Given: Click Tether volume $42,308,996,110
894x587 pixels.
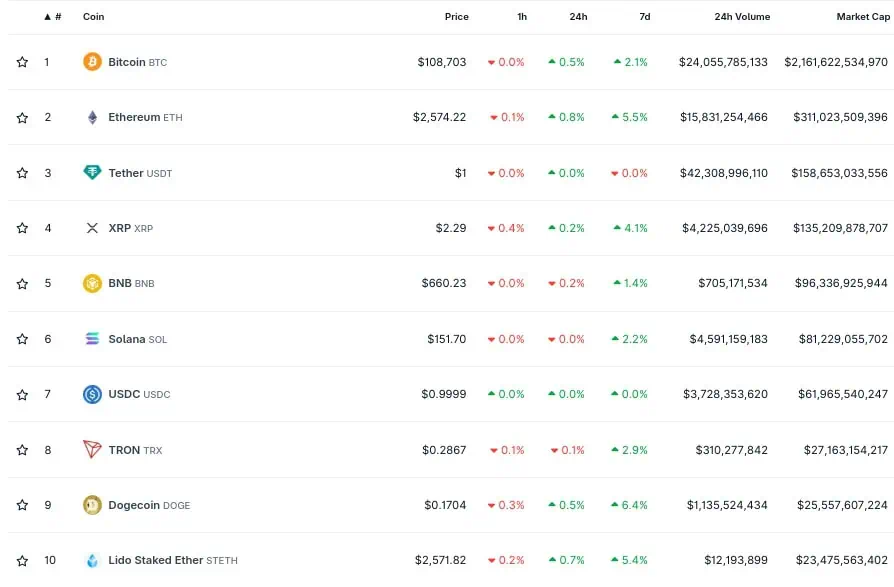Looking at the screenshot, I should pyautogui.click(x=724, y=173).
